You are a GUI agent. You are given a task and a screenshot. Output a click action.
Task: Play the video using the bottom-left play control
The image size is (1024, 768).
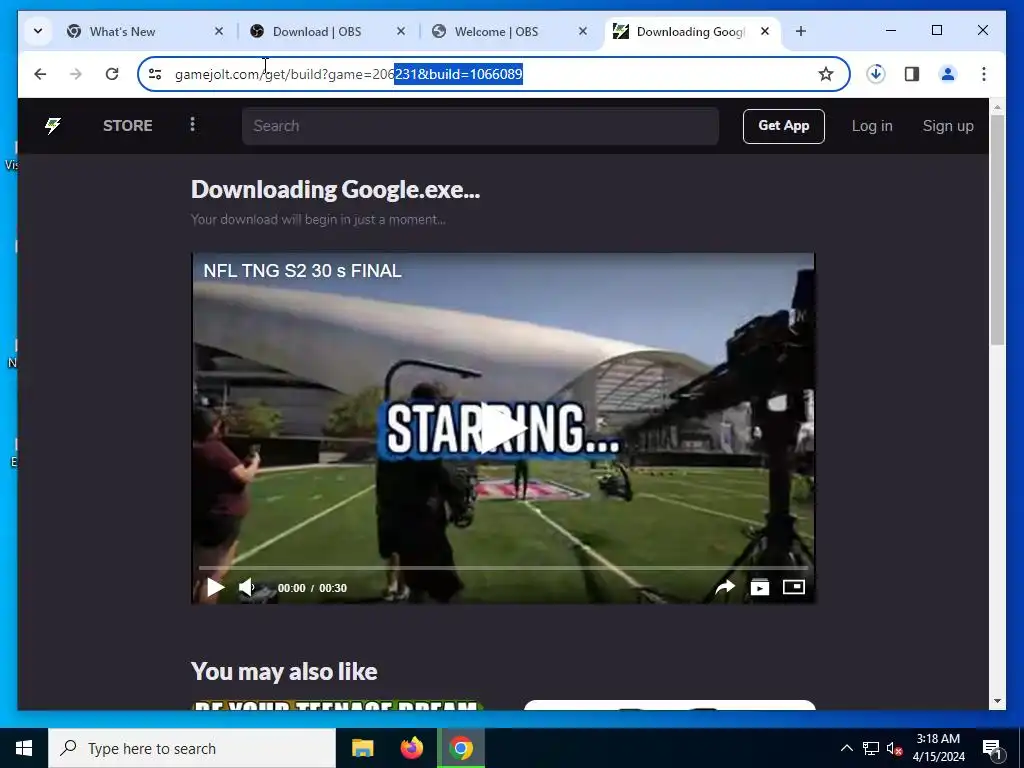coord(215,587)
